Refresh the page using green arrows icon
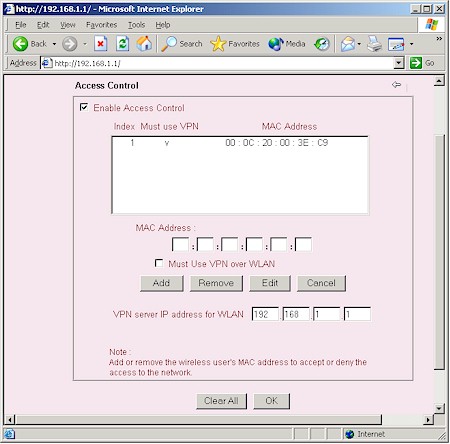450x444 pixels. tap(122, 44)
